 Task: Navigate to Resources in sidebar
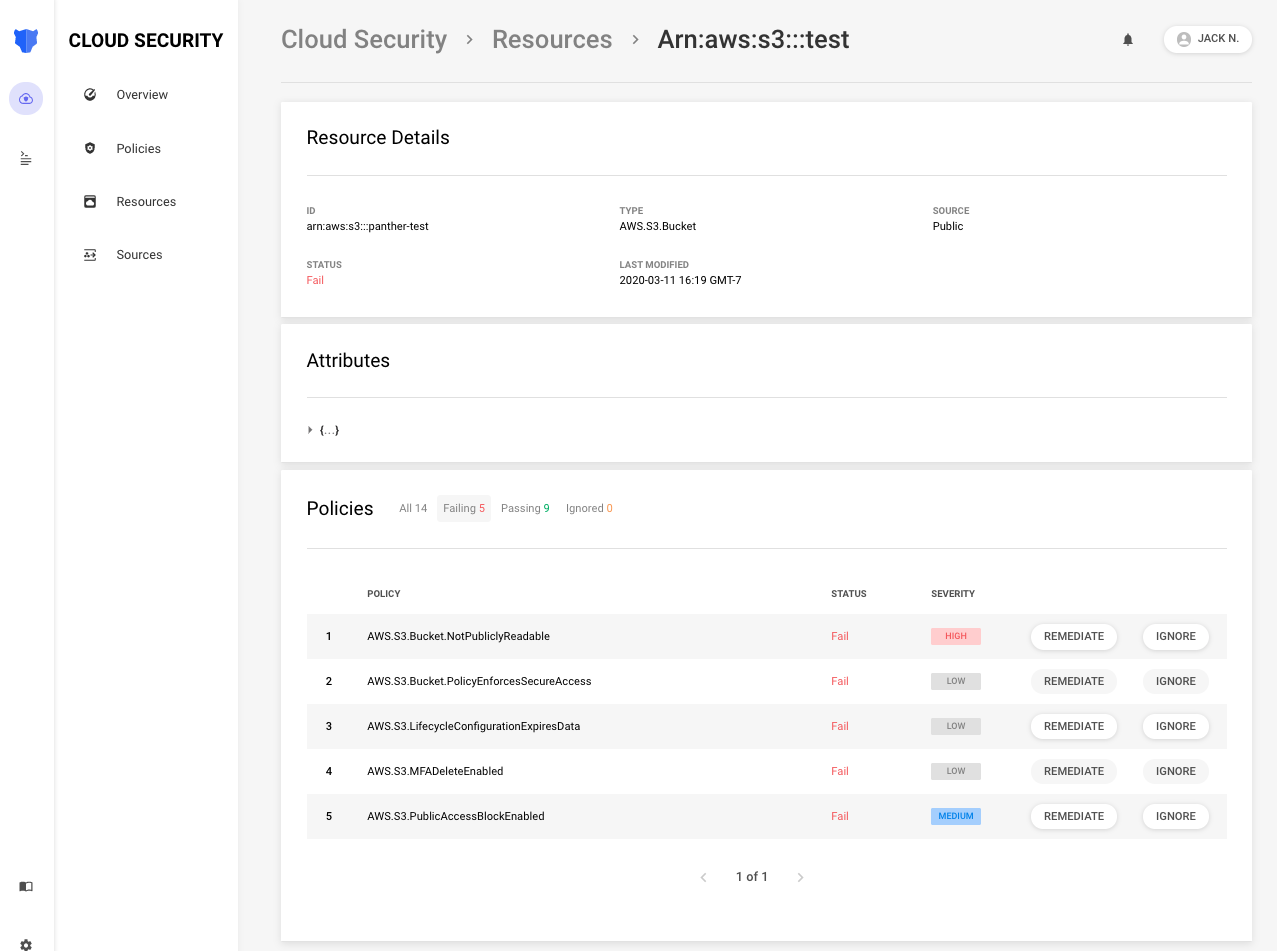(x=146, y=202)
